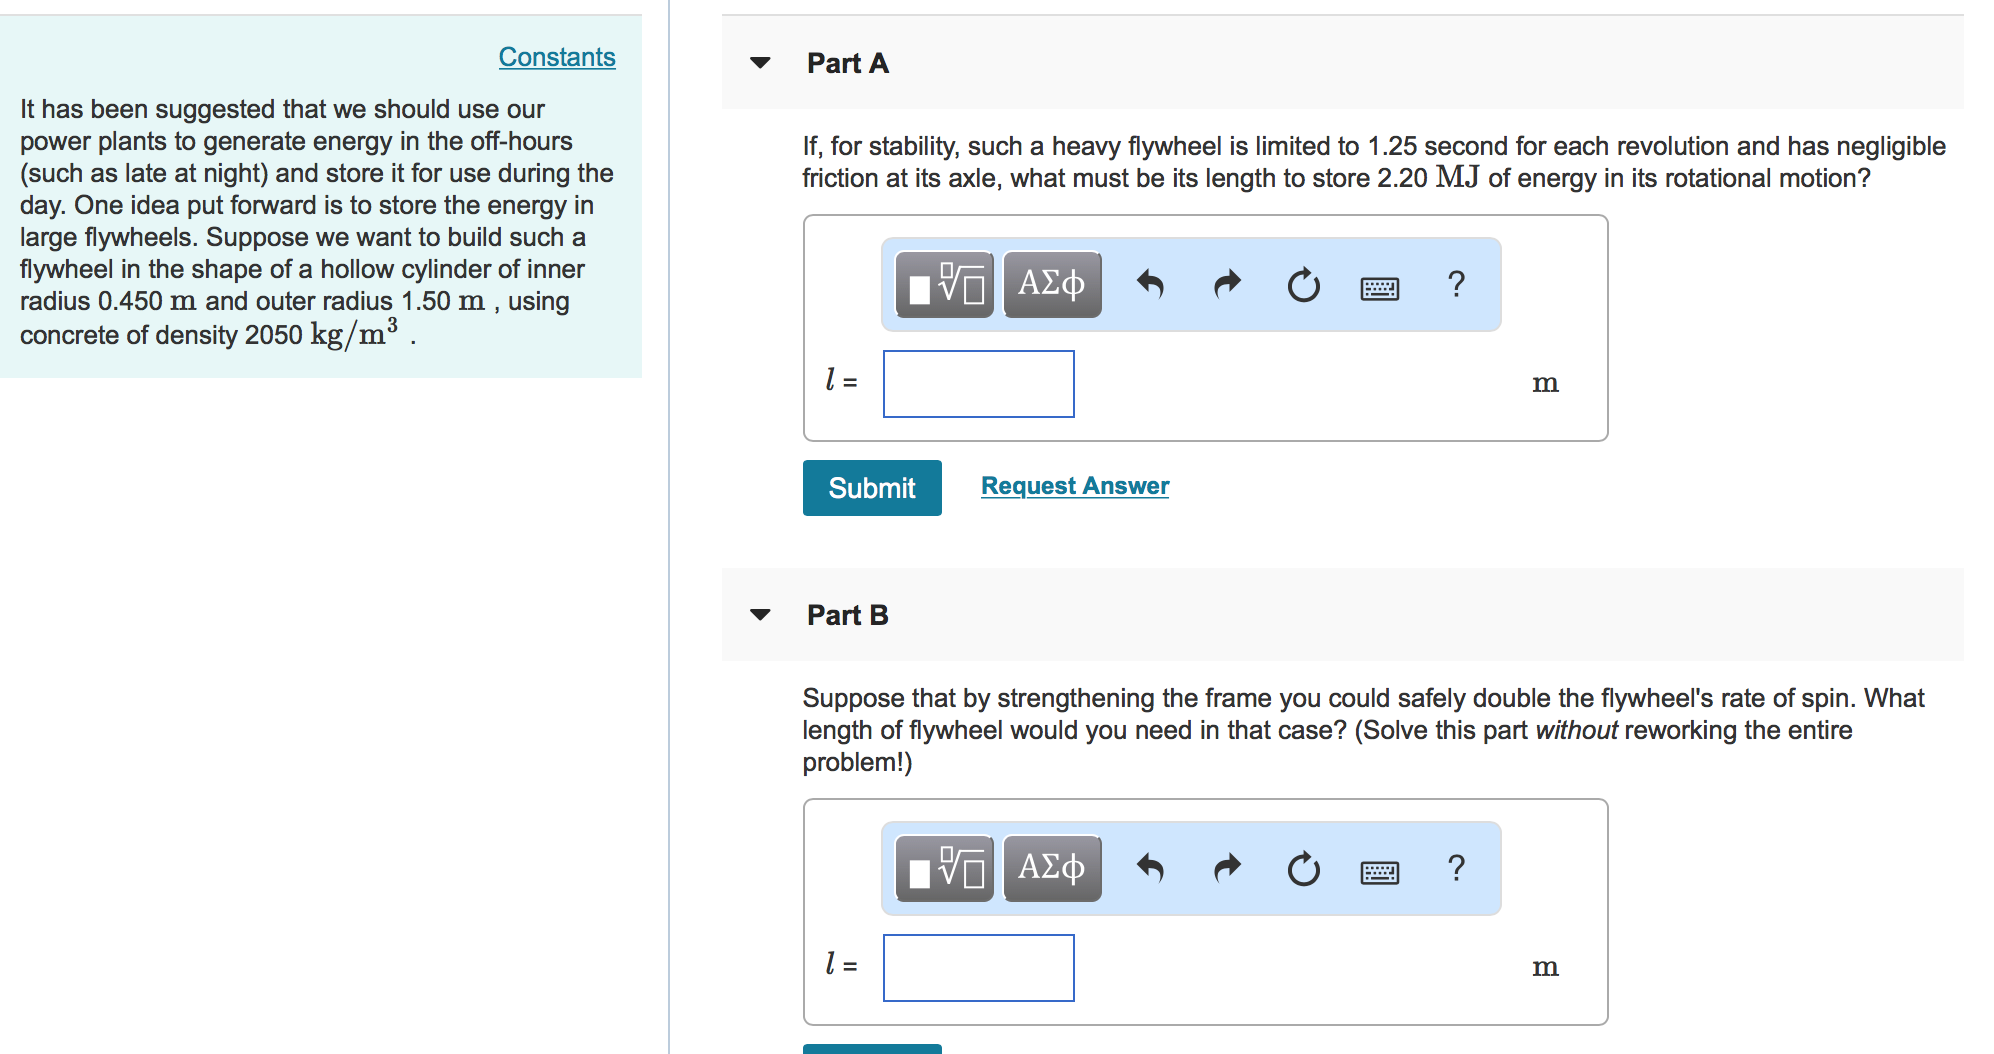The height and width of the screenshot is (1054, 1994).
Task: Open the math template palette in Part B
Action: point(941,868)
